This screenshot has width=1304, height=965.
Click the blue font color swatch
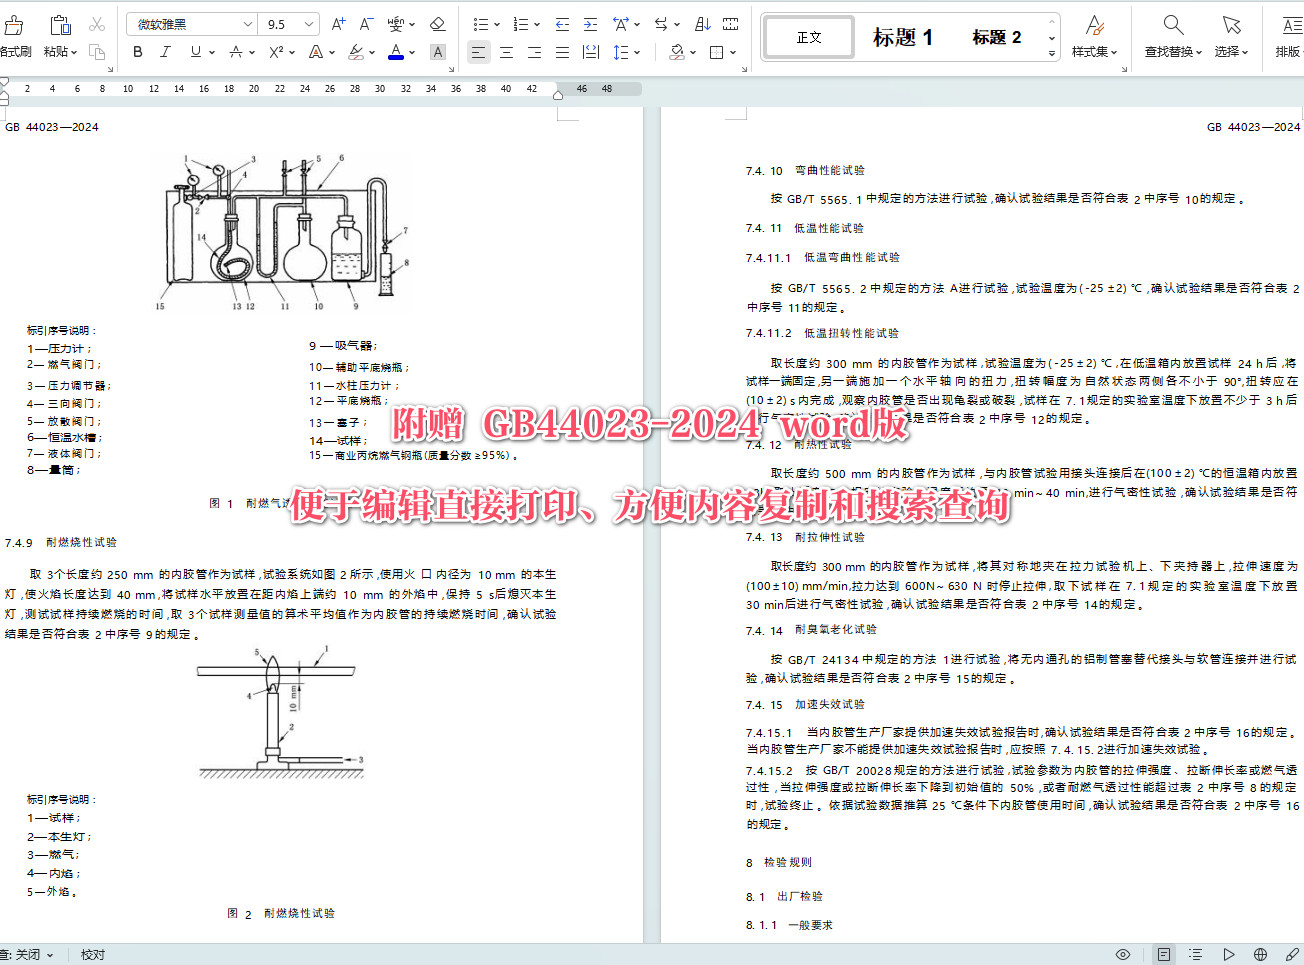tap(395, 51)
